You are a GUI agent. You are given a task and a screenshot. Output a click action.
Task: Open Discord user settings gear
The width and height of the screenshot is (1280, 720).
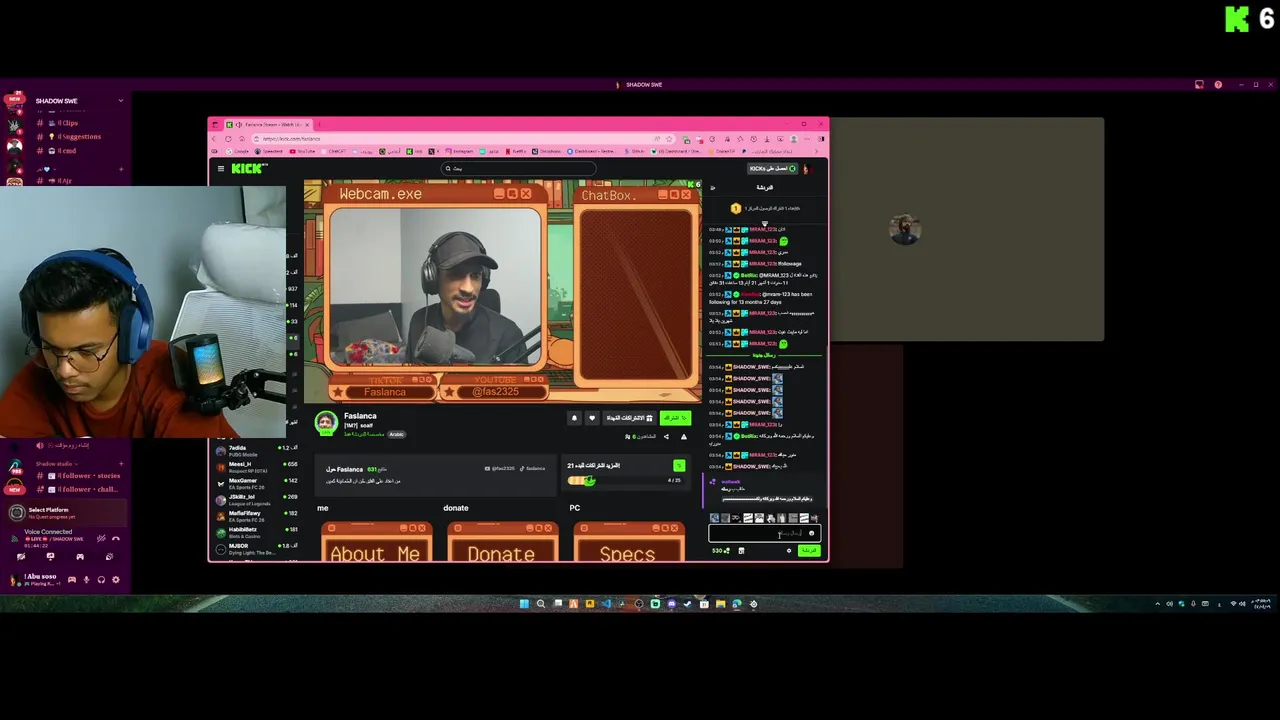click(116, 579)
